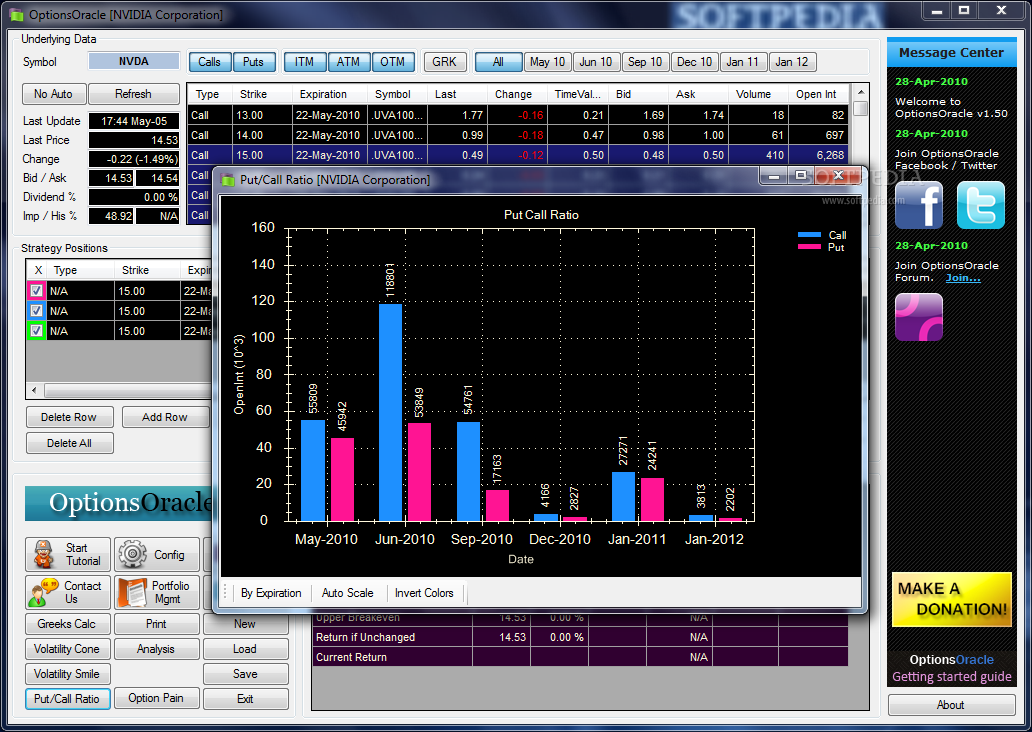Click the options table scroll-up arrow
Viewport: 1032px width, 732px height.
[860, 92]
